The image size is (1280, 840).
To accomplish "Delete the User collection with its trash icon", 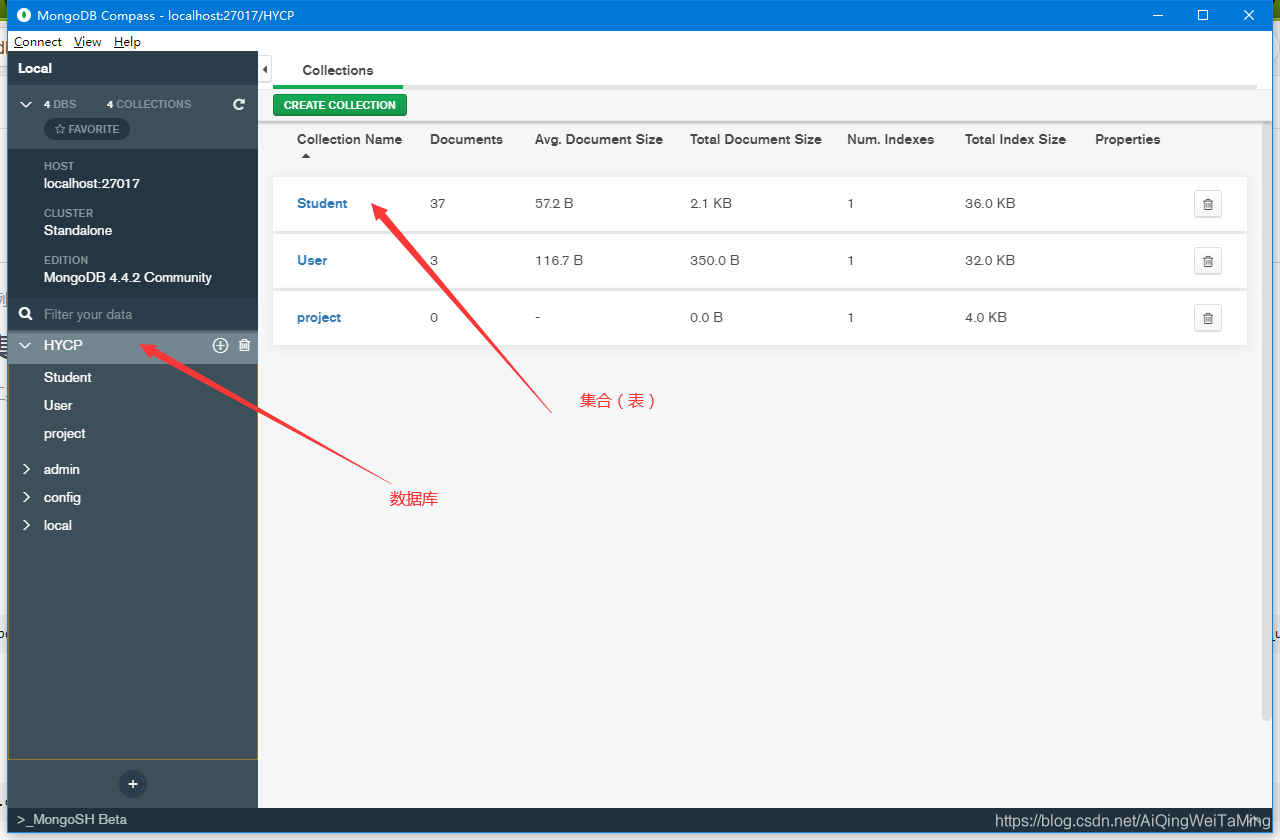I will click(x=1207, y=260).
